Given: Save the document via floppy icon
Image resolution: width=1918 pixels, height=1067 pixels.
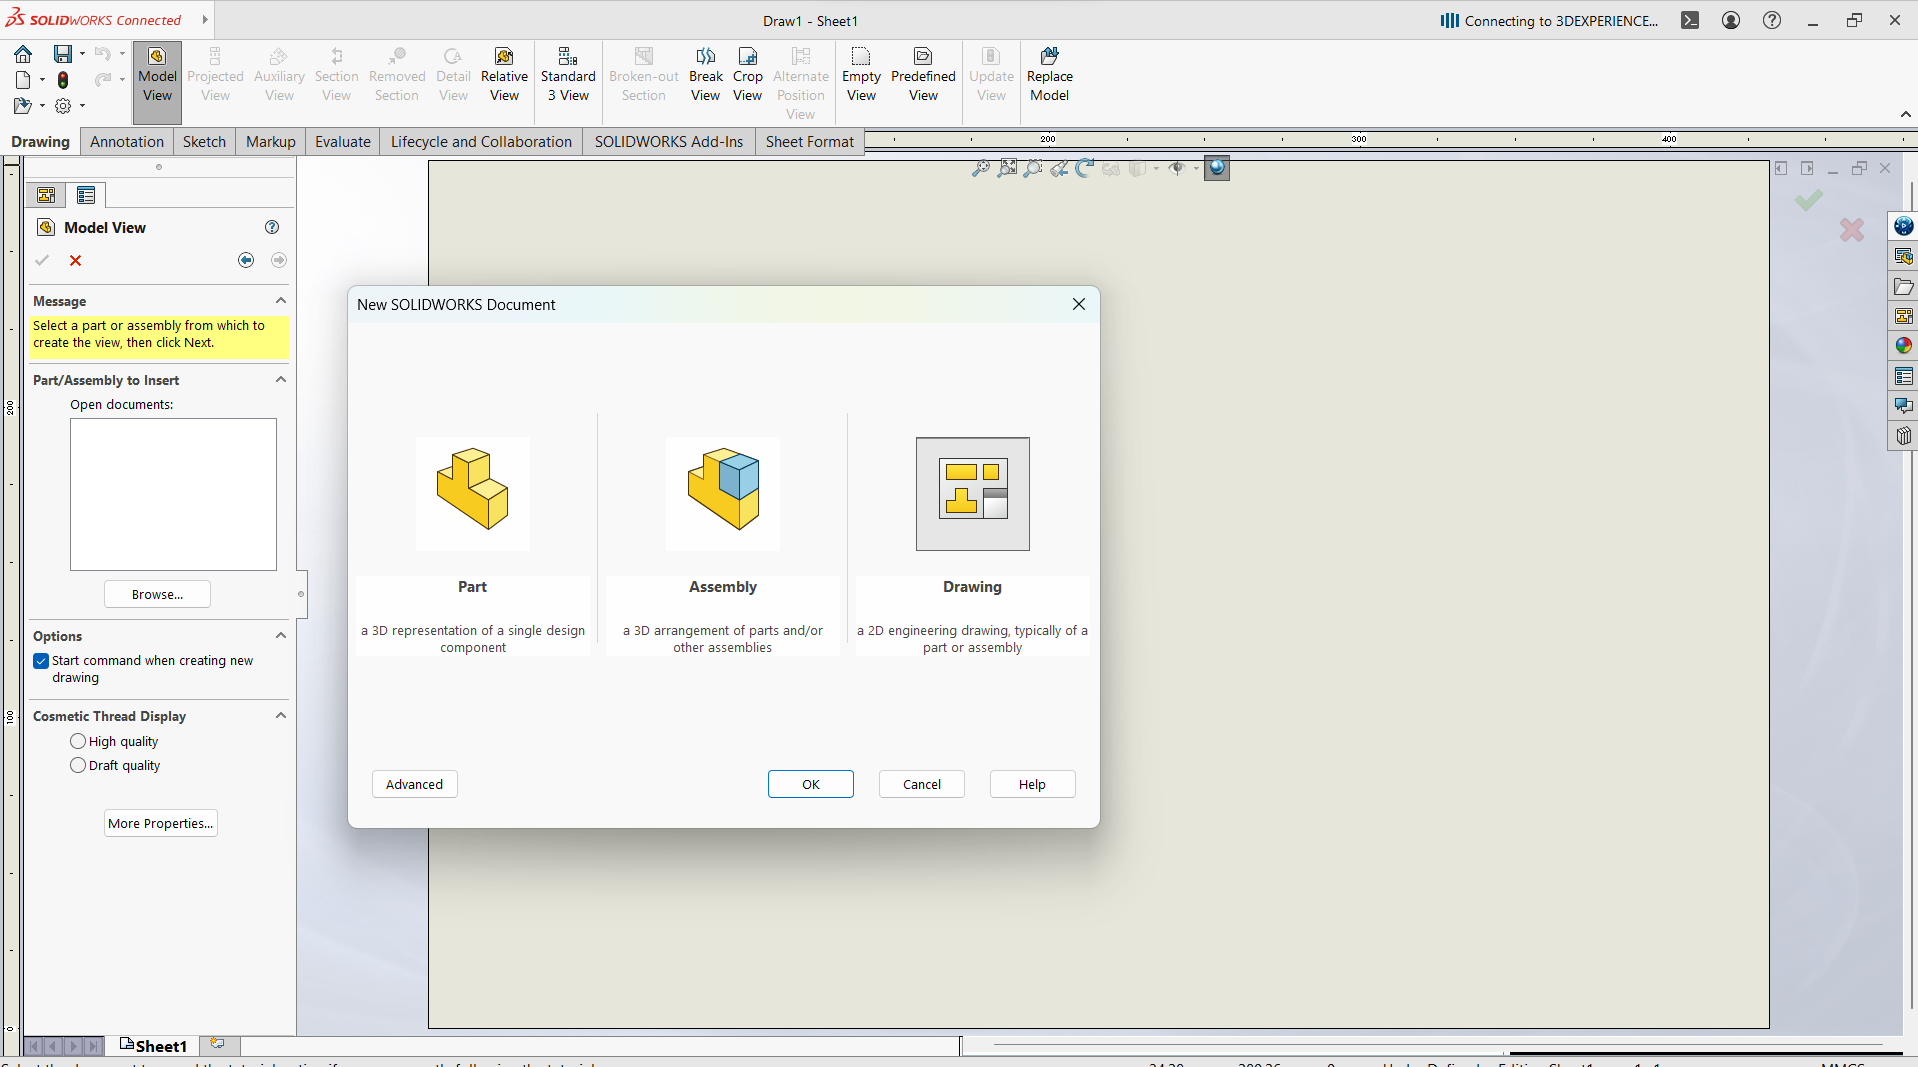Looking at the screenshot, I should coord(63,54).
